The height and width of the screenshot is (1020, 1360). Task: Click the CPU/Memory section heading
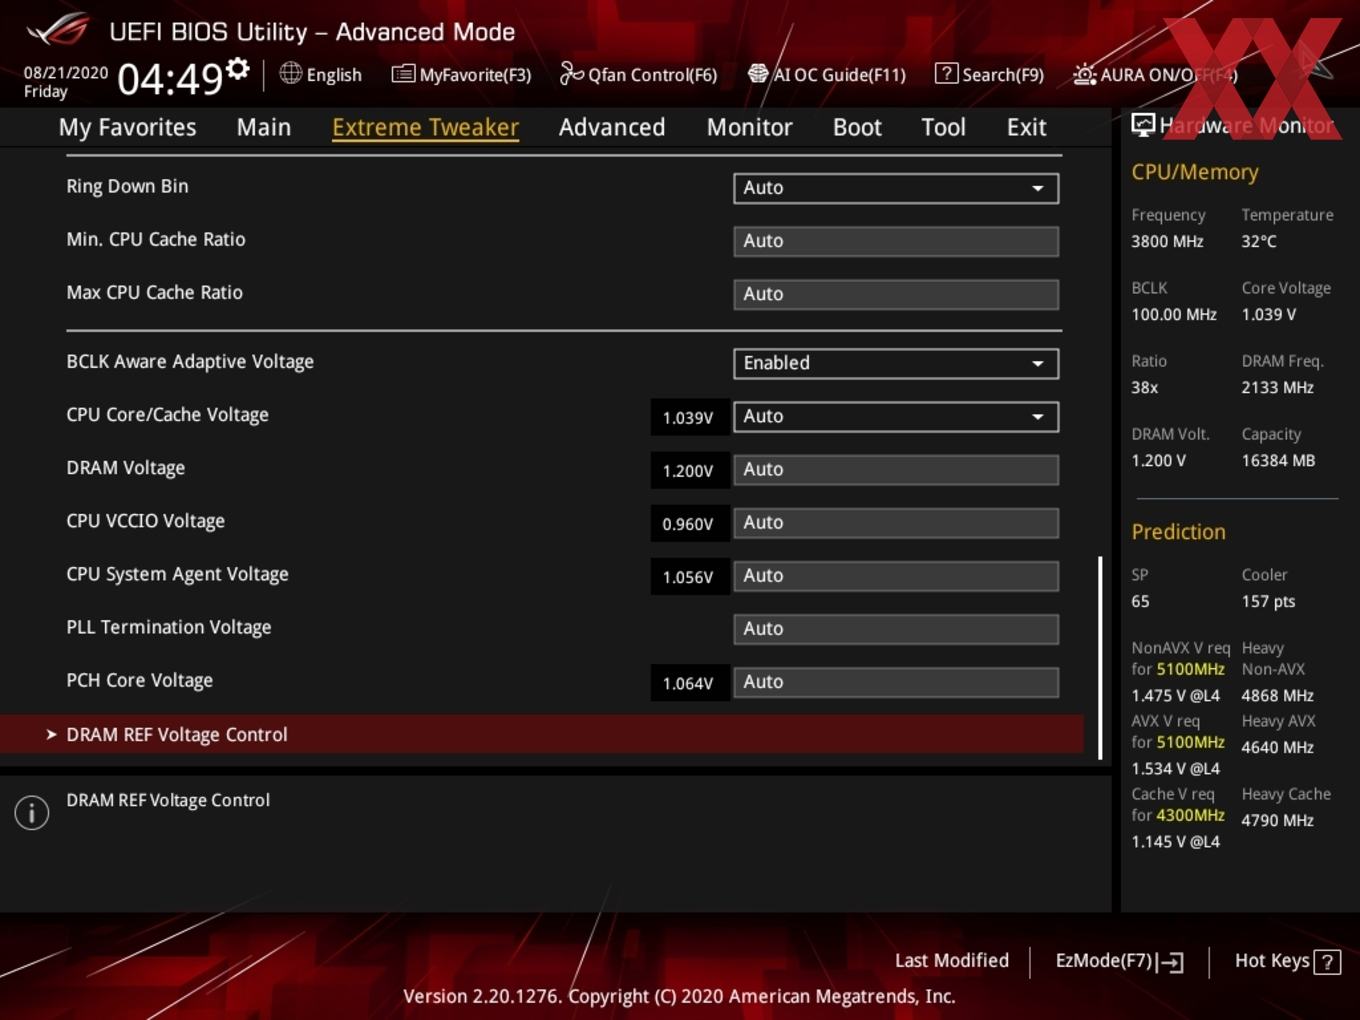1195,172
